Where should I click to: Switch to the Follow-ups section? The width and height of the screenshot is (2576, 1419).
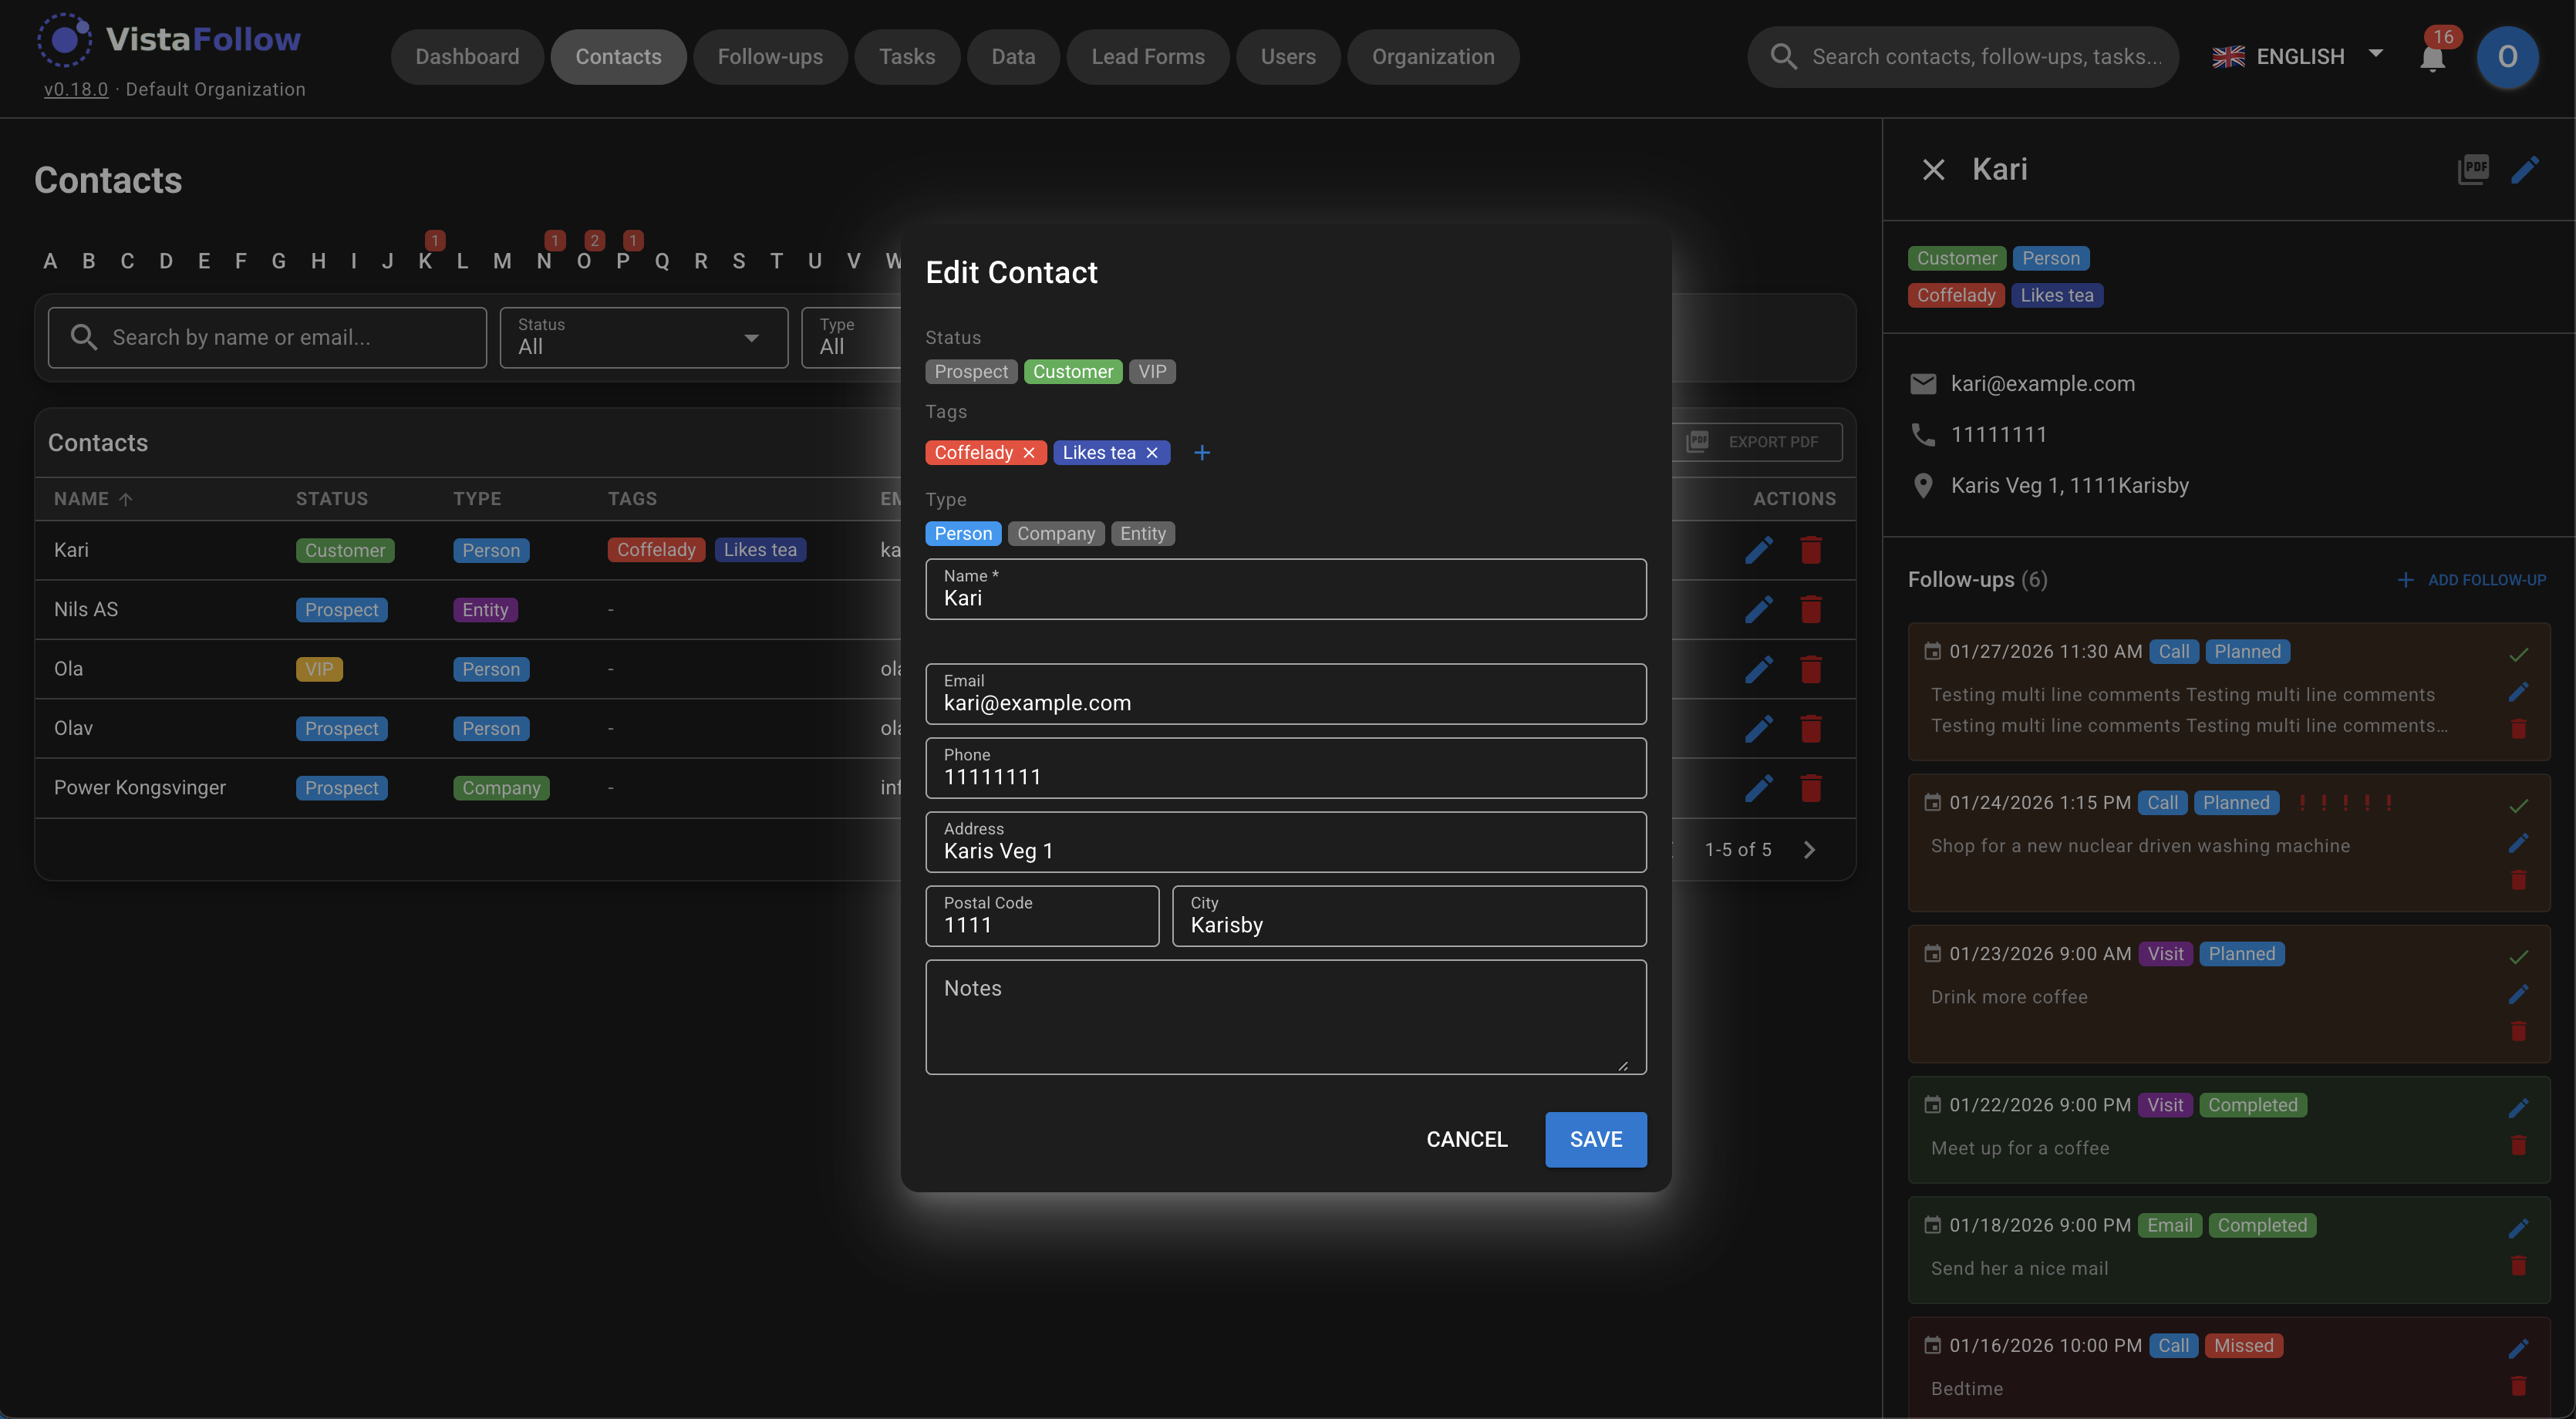(770, 57)
